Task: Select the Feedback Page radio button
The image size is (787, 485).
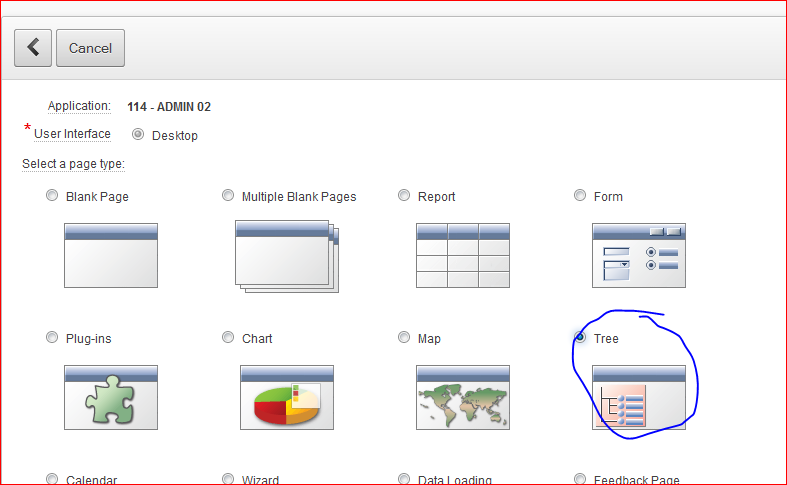Action: click(580, 479)
